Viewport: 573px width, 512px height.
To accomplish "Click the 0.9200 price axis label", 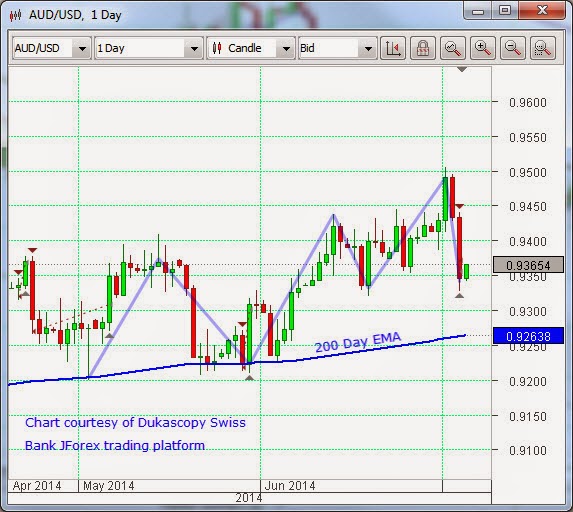I will pos(528,382).
